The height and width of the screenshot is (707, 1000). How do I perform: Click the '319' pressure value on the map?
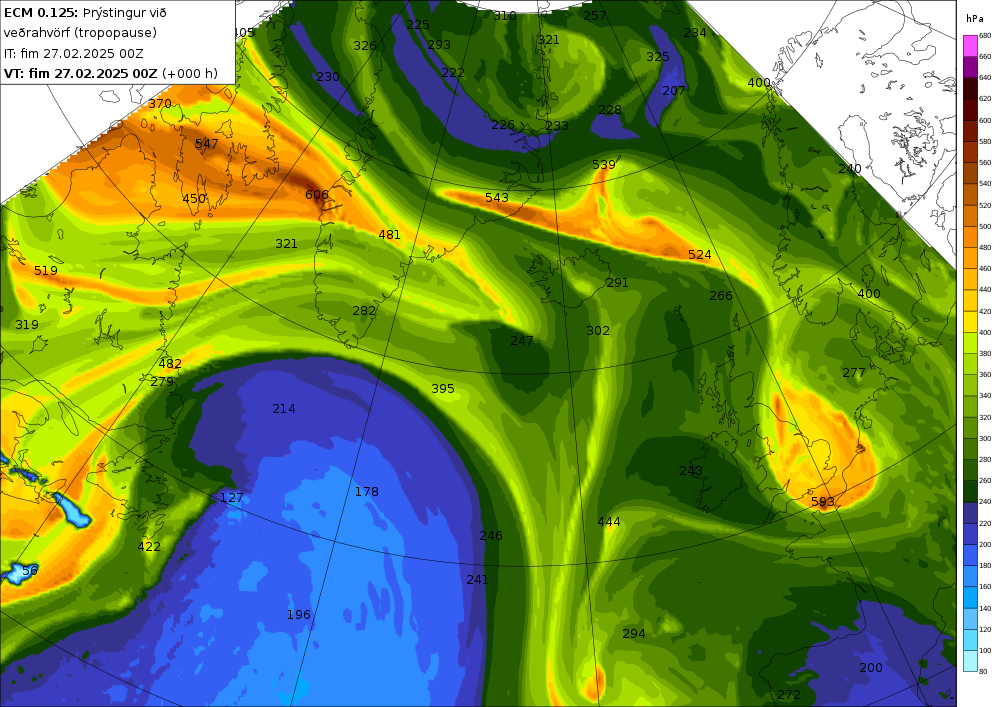(x=27, y=325)
